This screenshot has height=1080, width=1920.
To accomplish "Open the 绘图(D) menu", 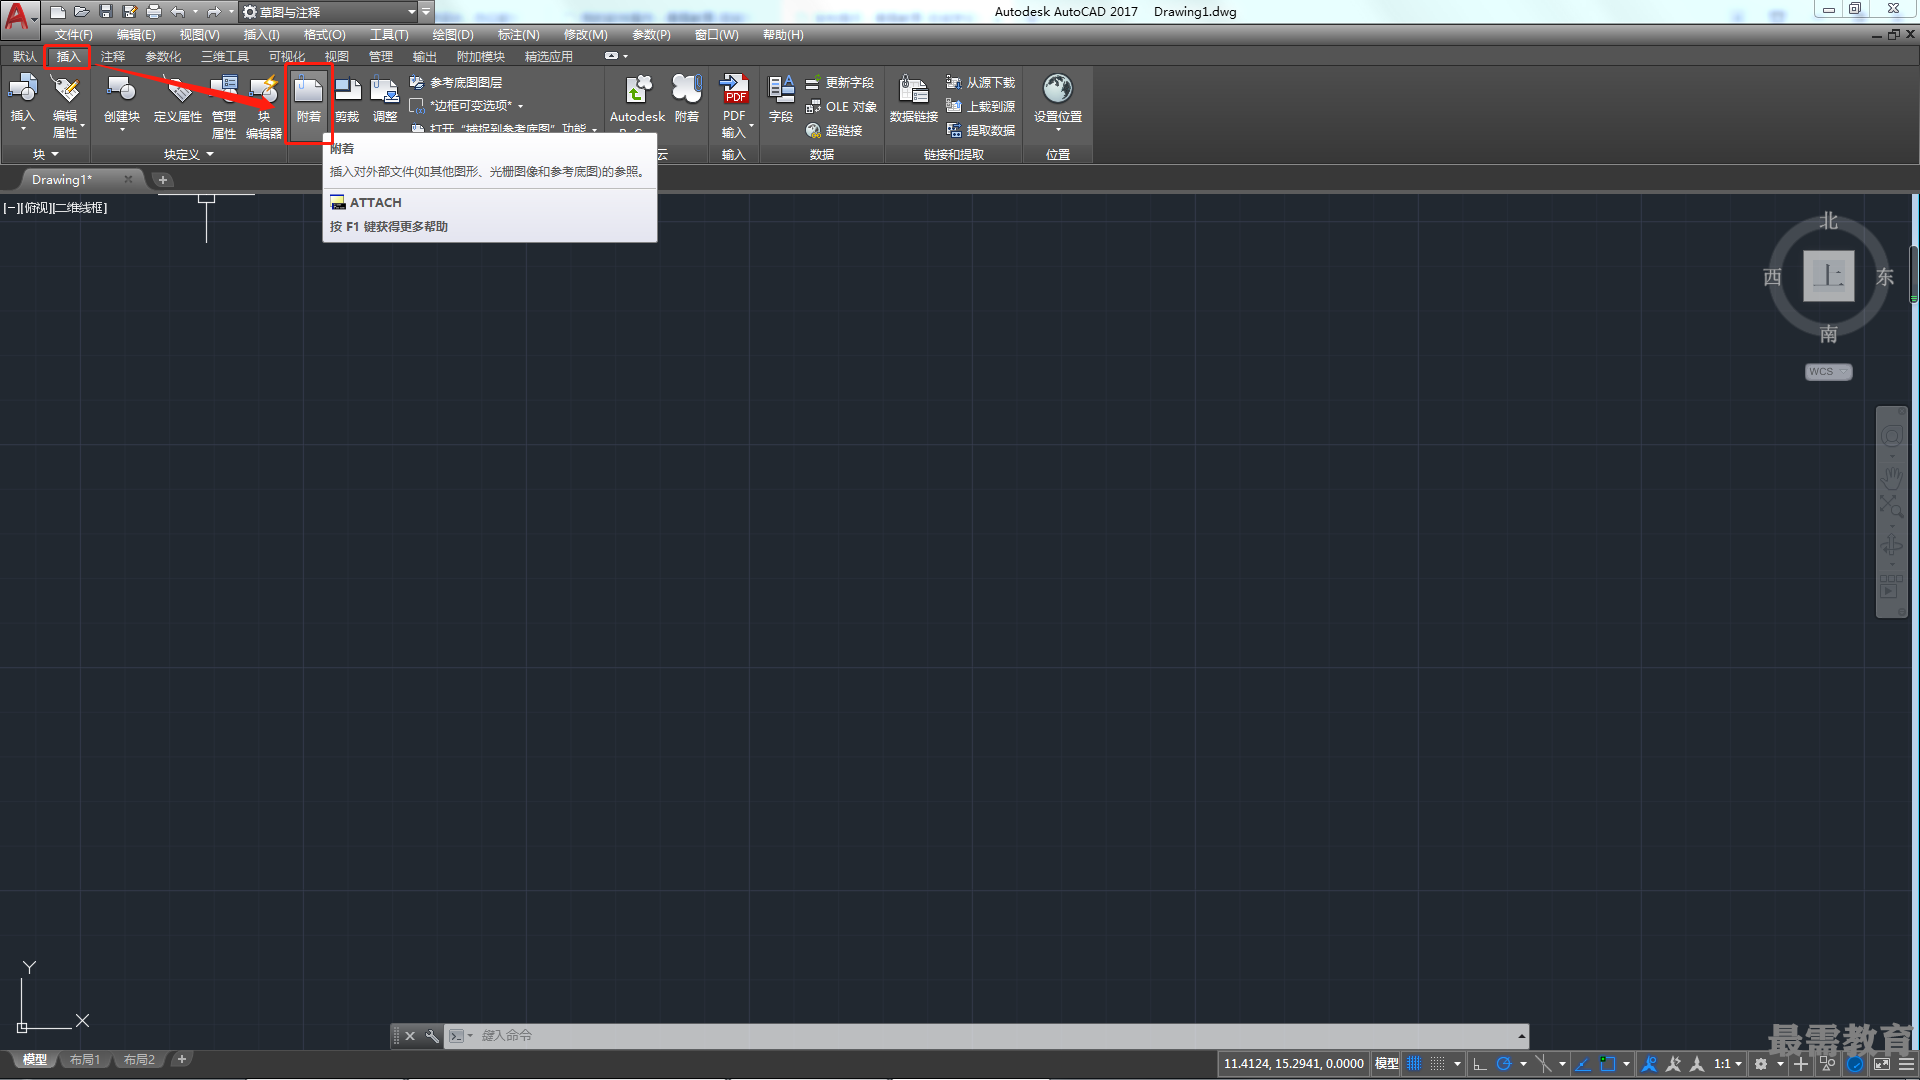I will 453,35.
